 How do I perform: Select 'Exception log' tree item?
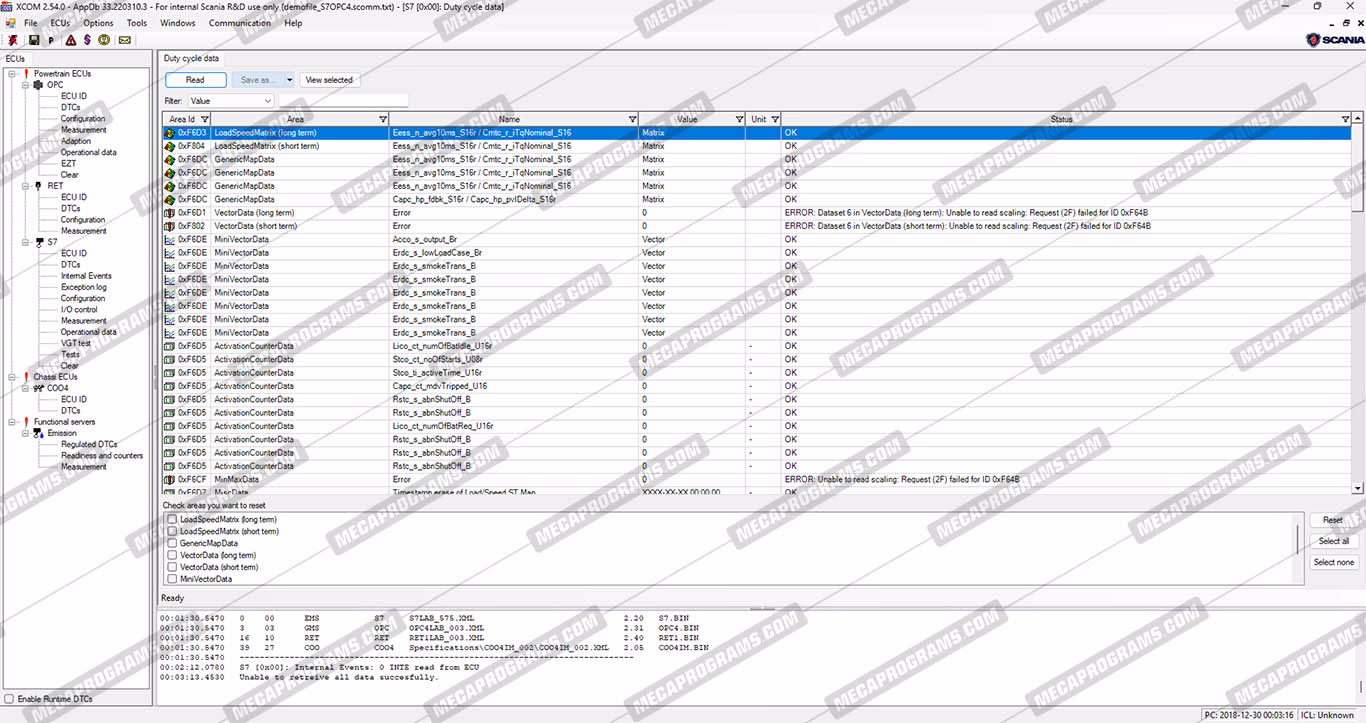click(x=83, y=287)
